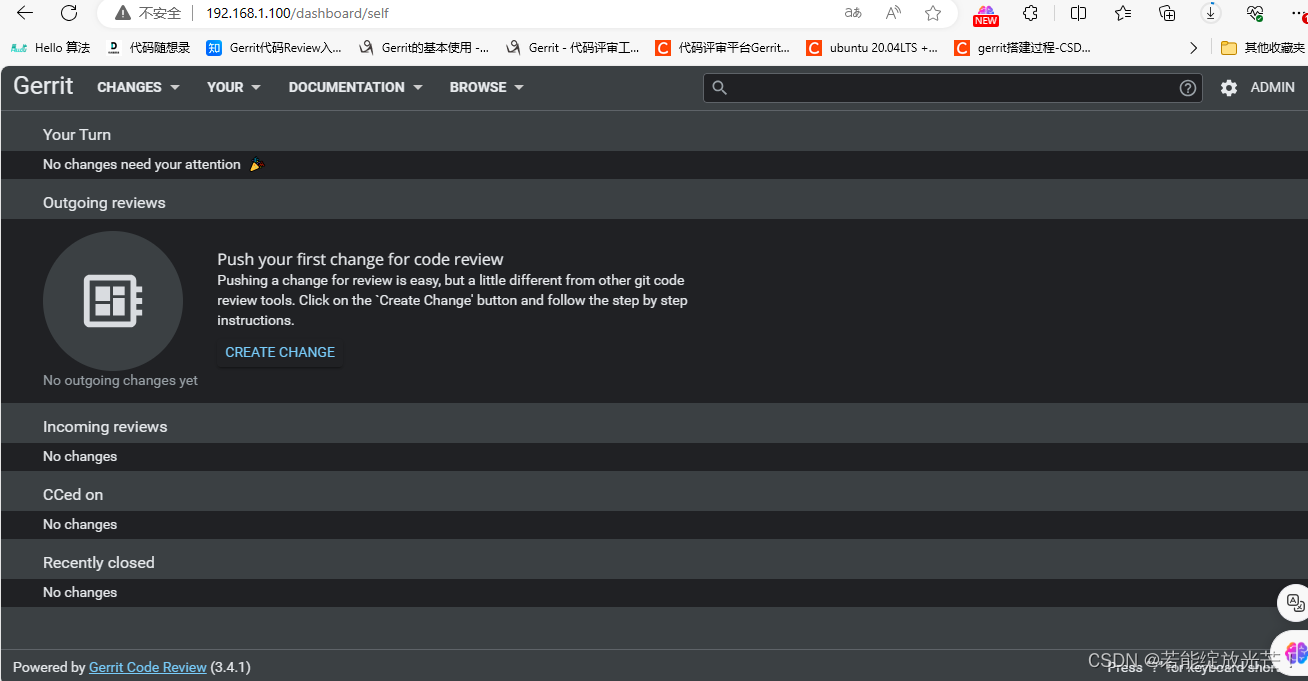Click the Your Turn section header
Screen dimensions: 1308x681
pyautogui.click(x=77, y=134)
